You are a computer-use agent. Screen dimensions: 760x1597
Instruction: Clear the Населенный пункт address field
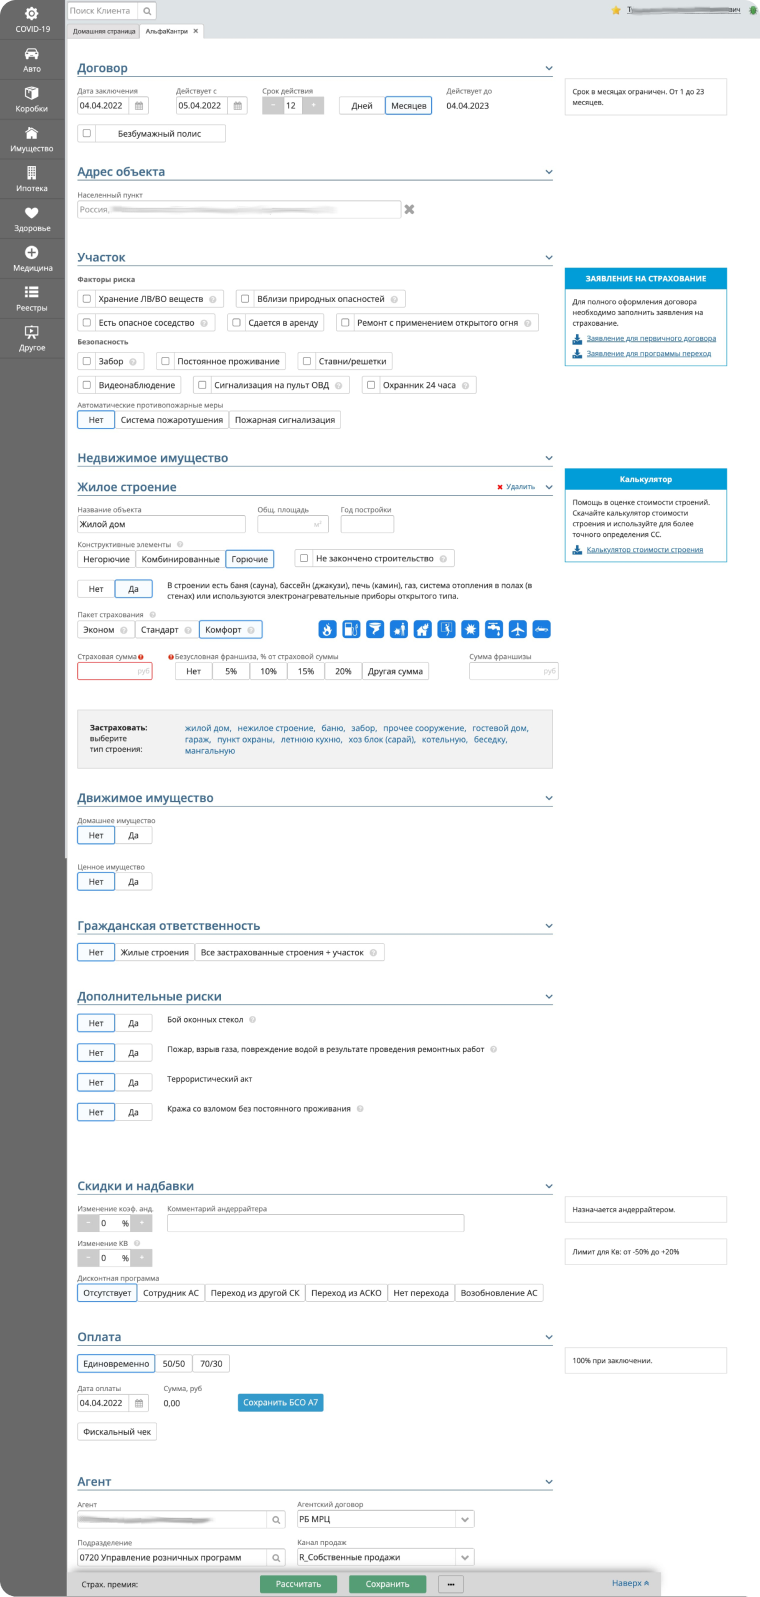(409, 210)
